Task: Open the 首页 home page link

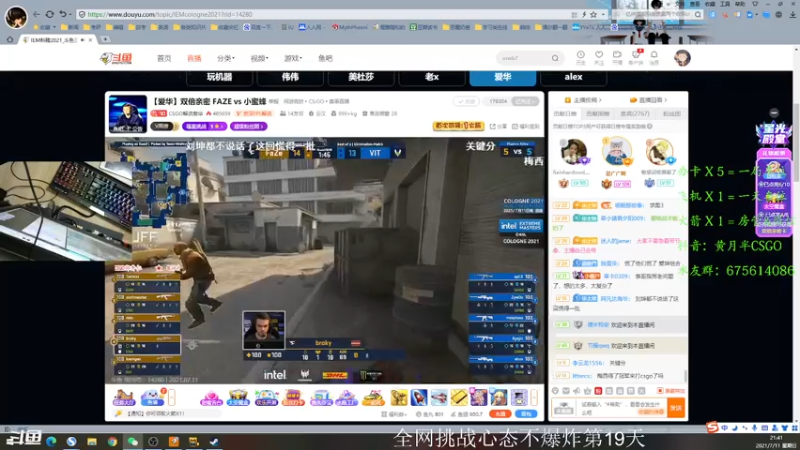Action: pyautogui.click(x=164, y=58)
